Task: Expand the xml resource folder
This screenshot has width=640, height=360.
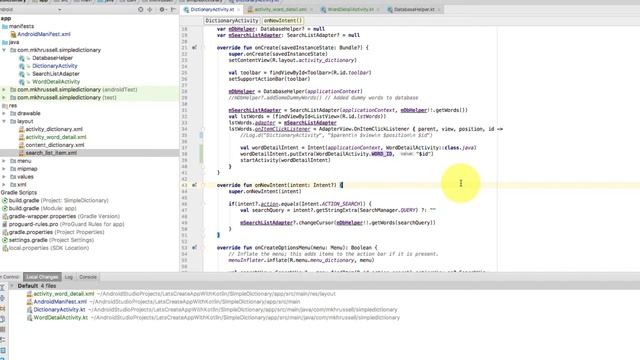Action: tap(4, 184)
